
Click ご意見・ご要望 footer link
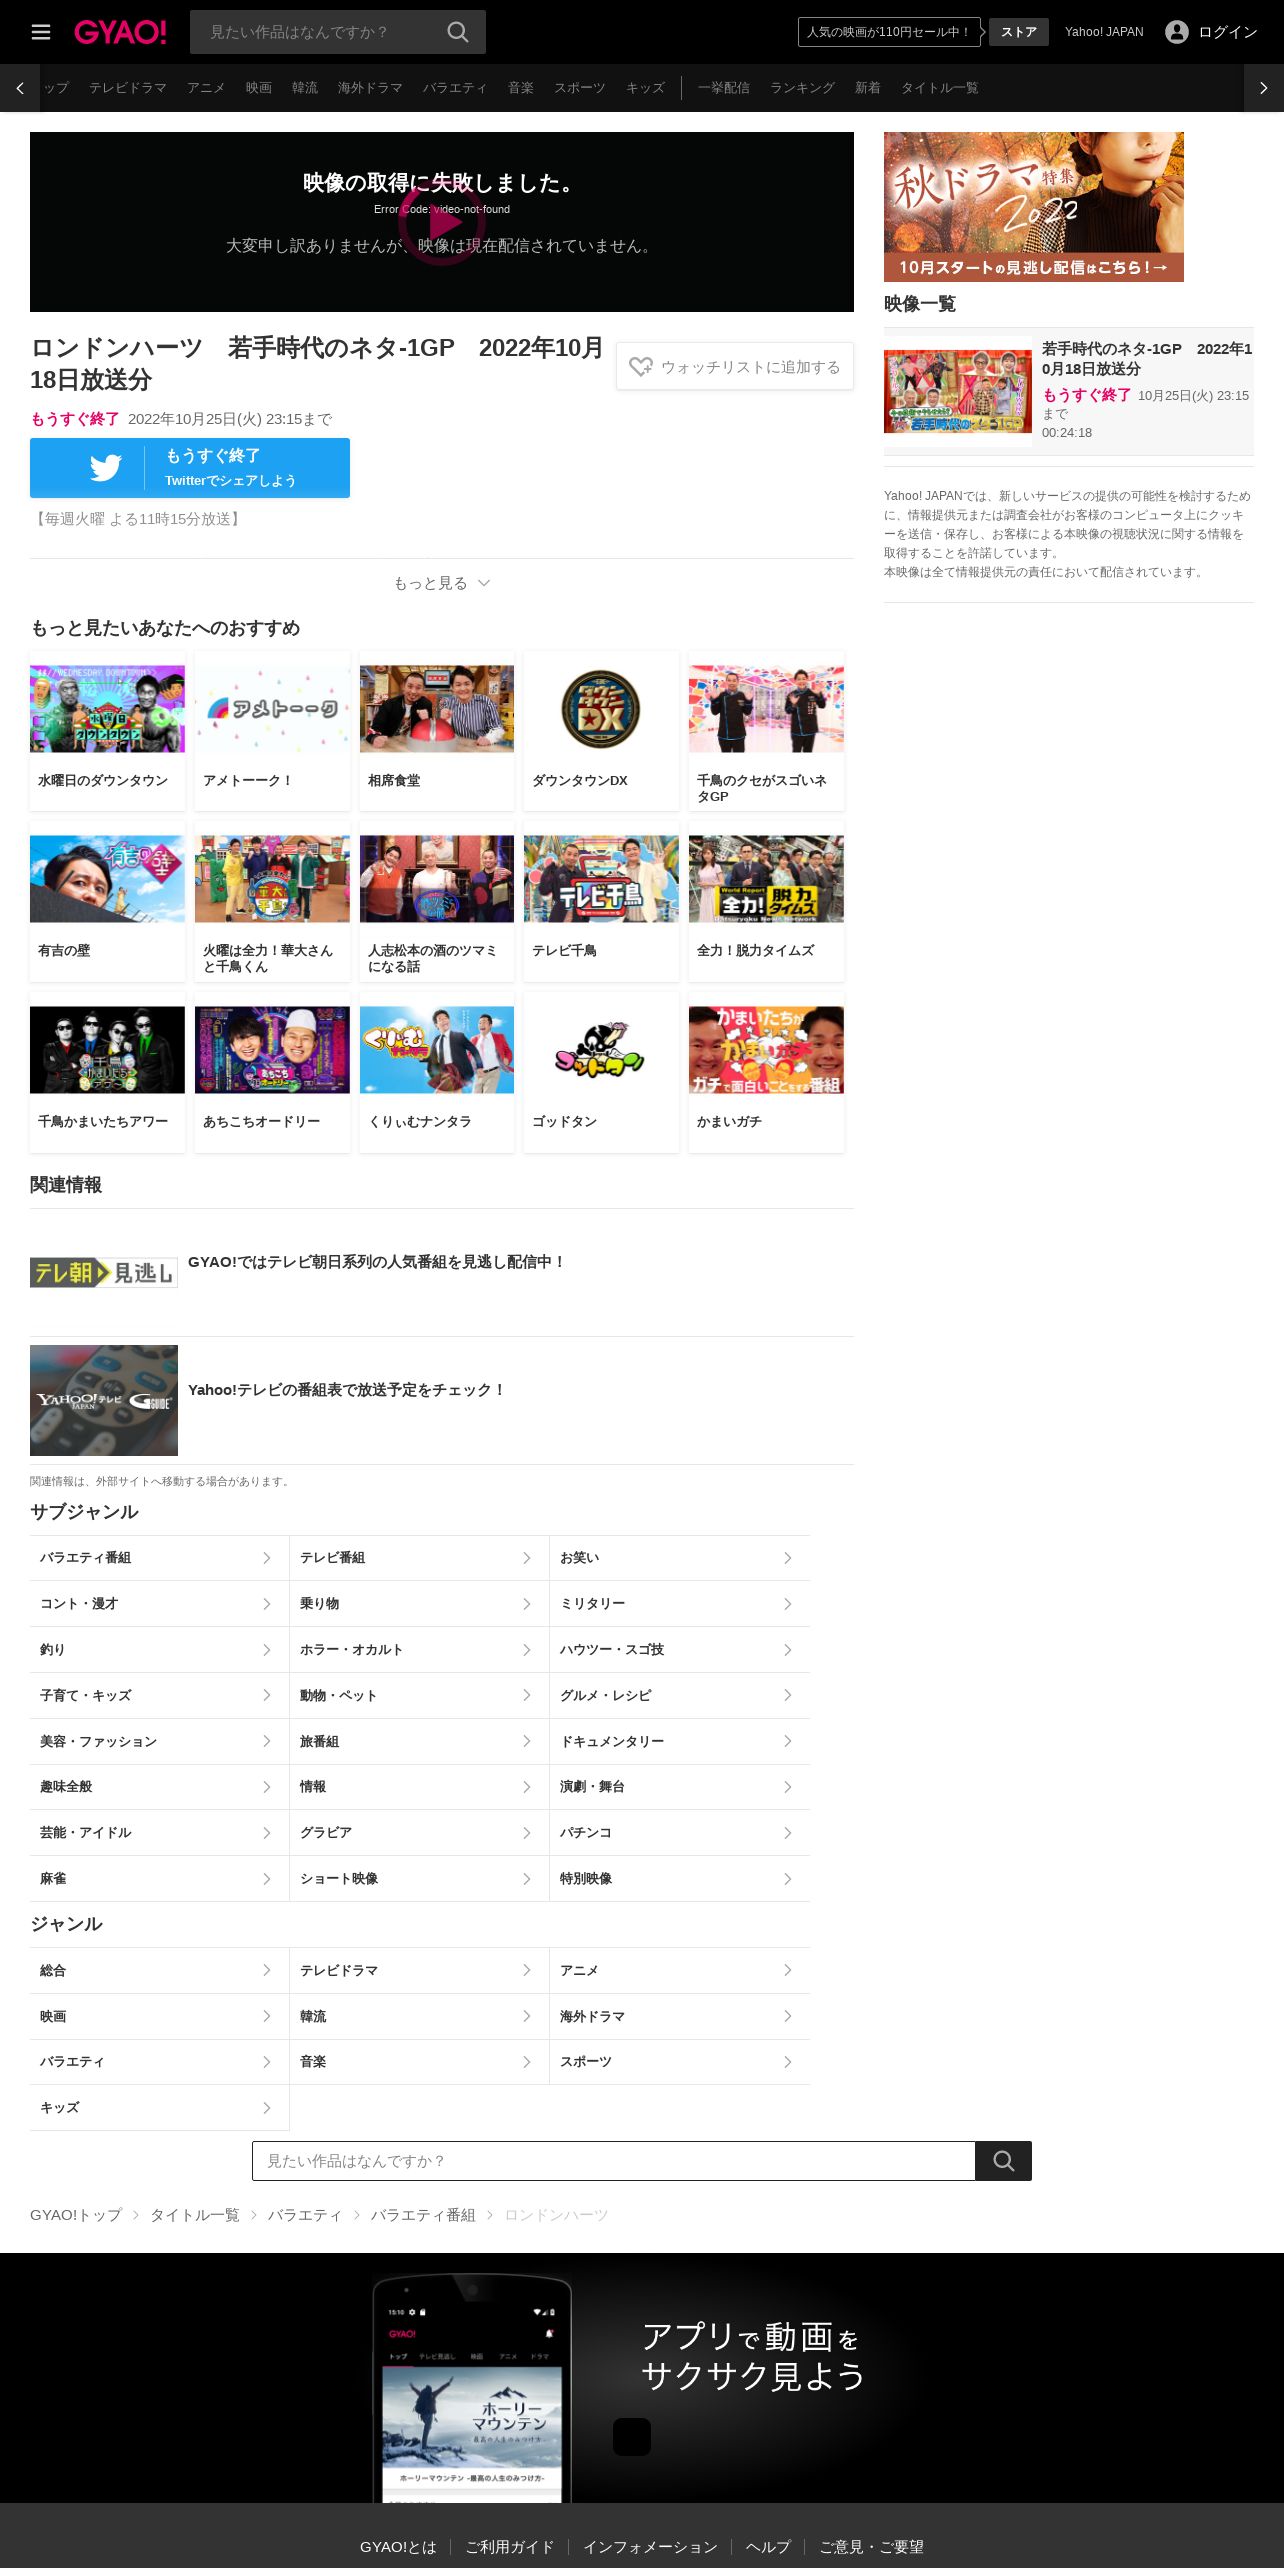(x=871, y=2547)
